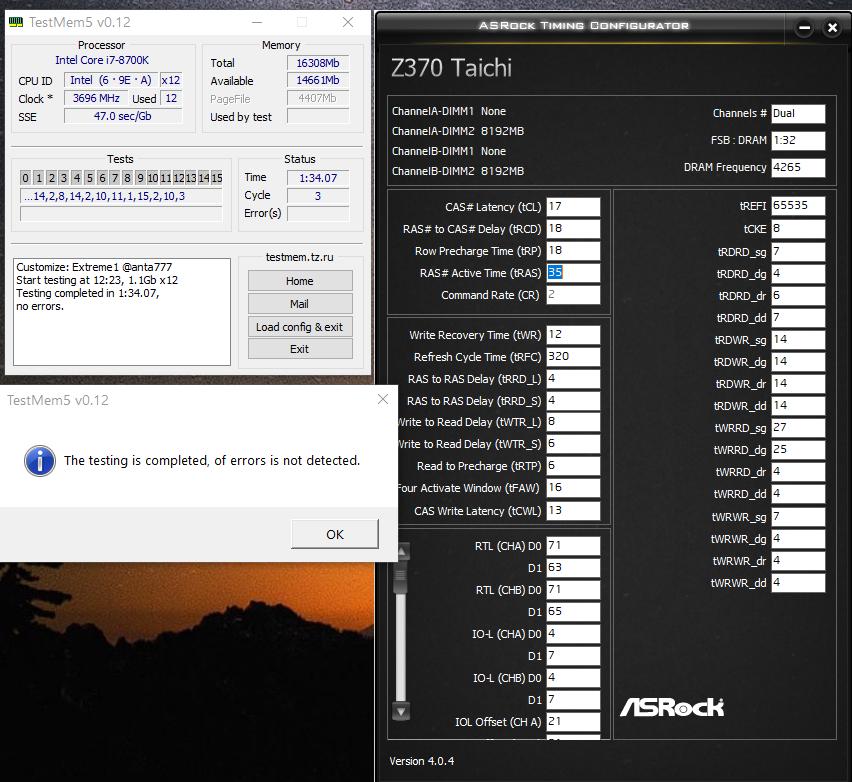Click the CAS Write Latency (tCWL) field
852x782 pixels.
[x=573, y=511]
